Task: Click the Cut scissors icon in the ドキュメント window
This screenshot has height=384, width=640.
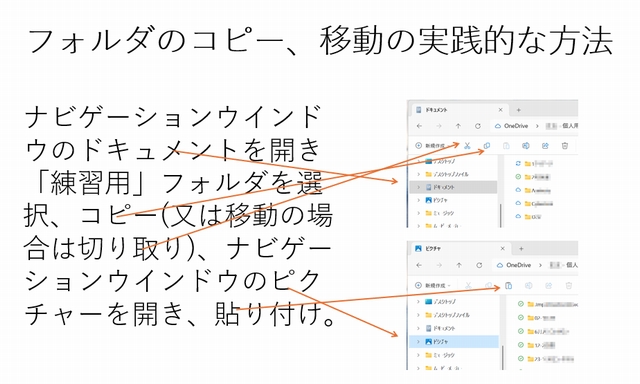Action: point(467,146)
